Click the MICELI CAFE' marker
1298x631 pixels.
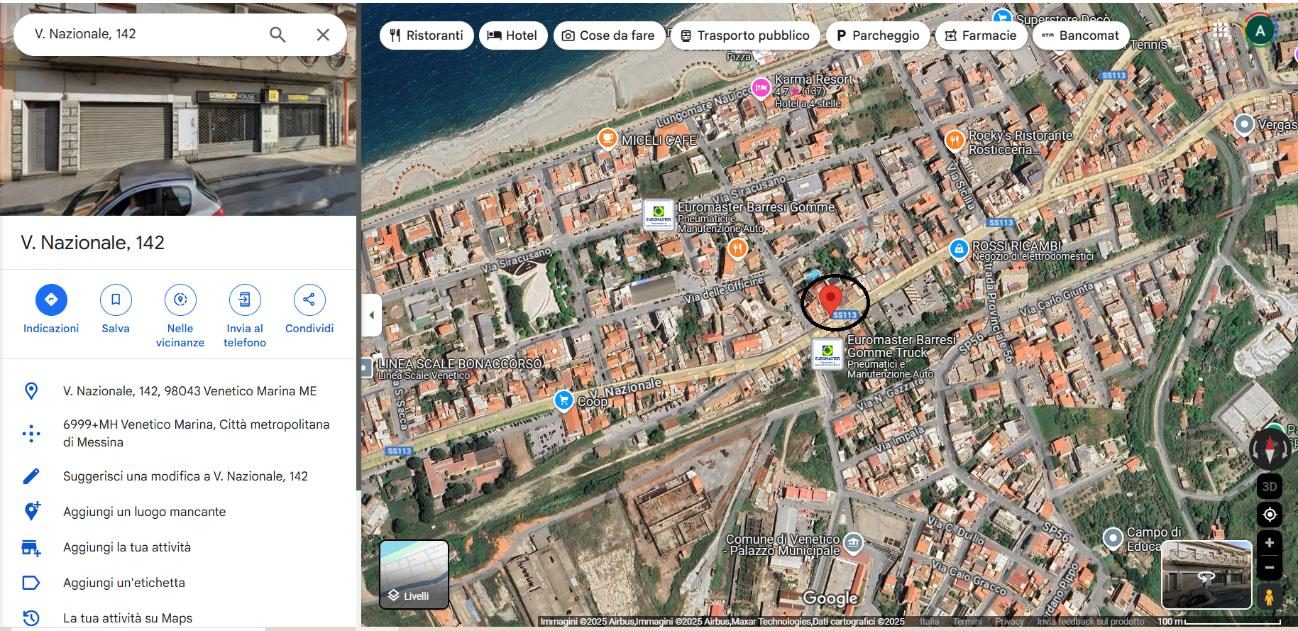coord(607,138)
